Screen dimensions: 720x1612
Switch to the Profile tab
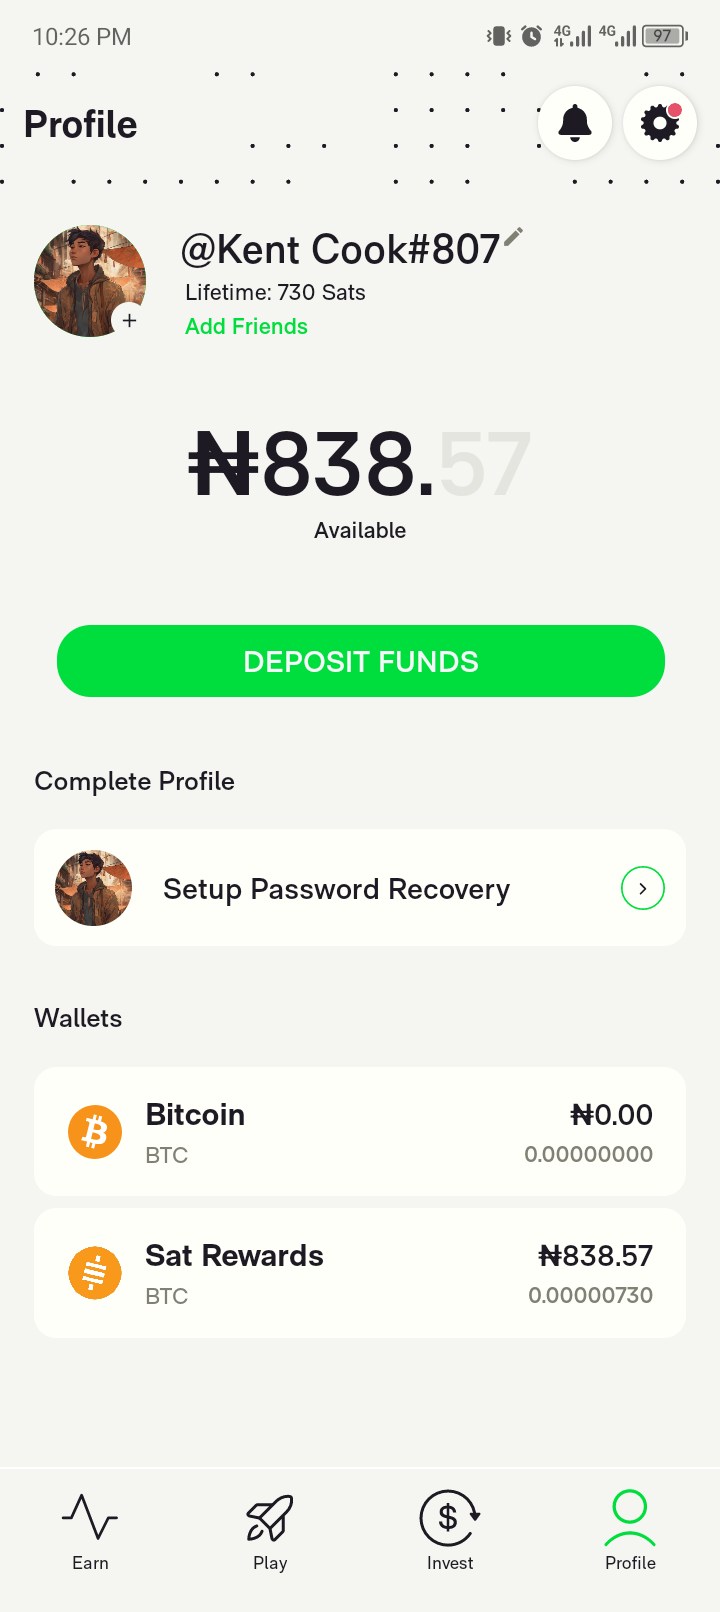tap(630, 1530)
